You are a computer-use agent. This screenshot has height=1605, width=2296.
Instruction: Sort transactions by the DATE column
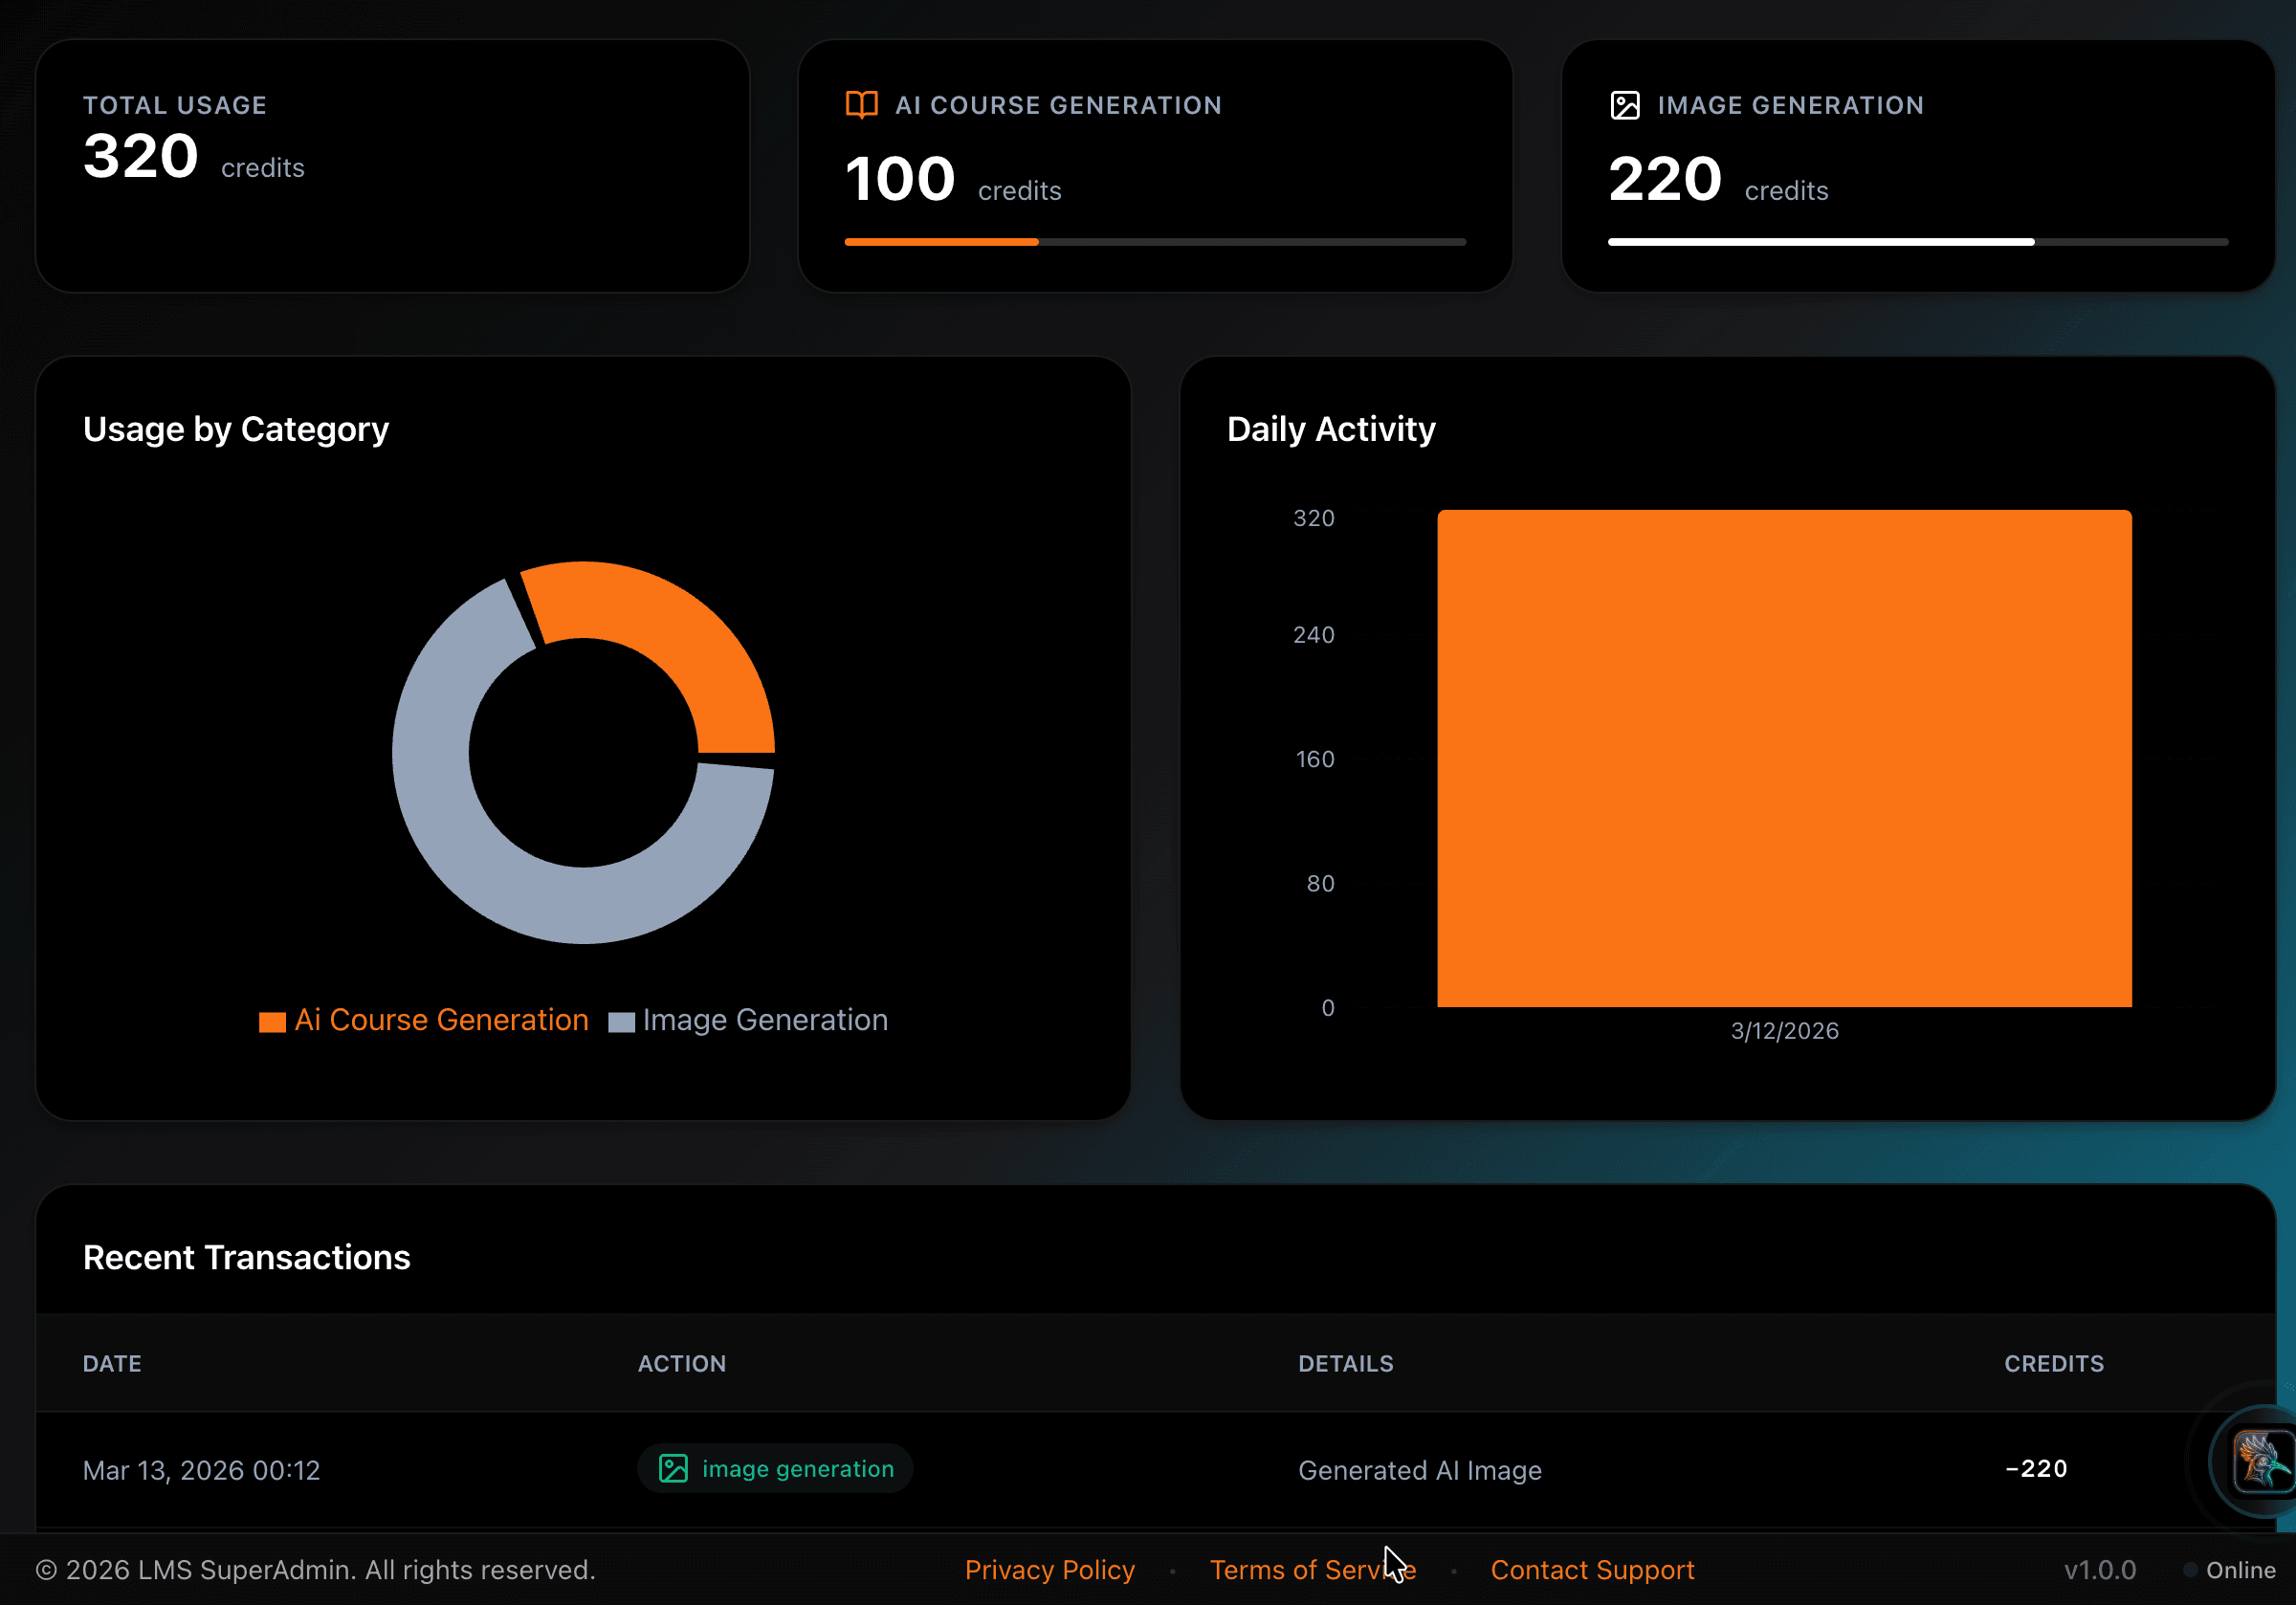[111, 1363]
